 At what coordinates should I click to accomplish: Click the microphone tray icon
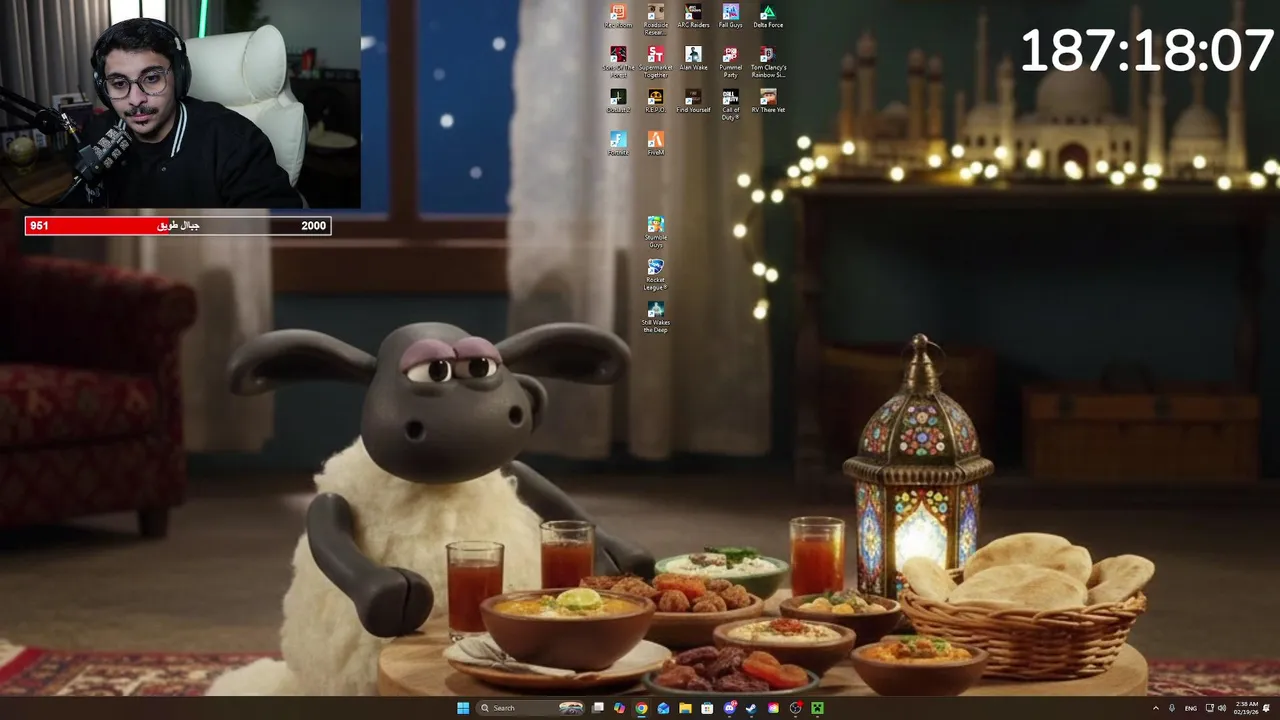(x=1172, y=708)
